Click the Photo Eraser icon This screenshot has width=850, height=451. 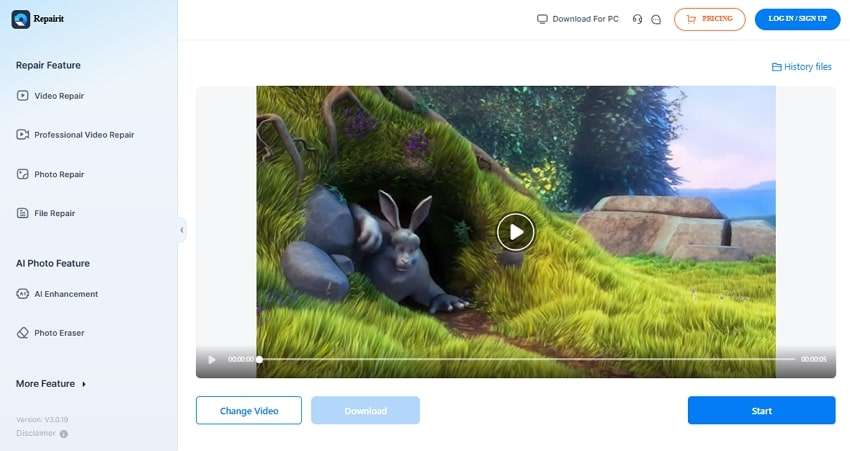(22, 333)
